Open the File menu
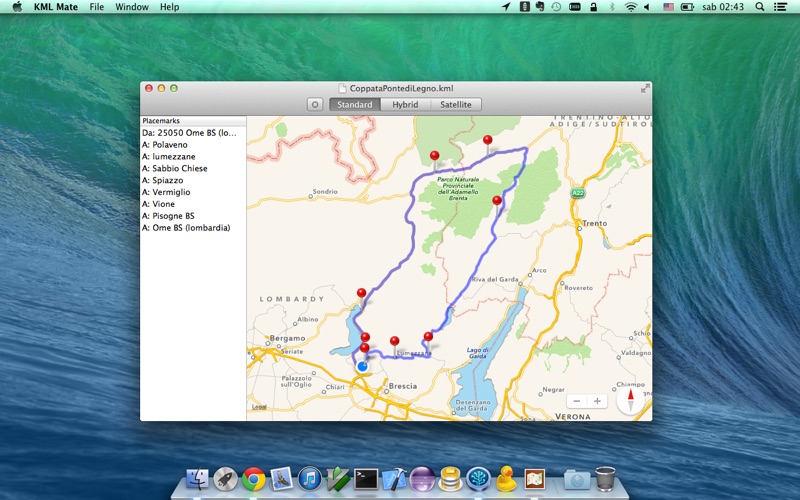This screenshot has height=500, width=800. click(x=96, y=7)
